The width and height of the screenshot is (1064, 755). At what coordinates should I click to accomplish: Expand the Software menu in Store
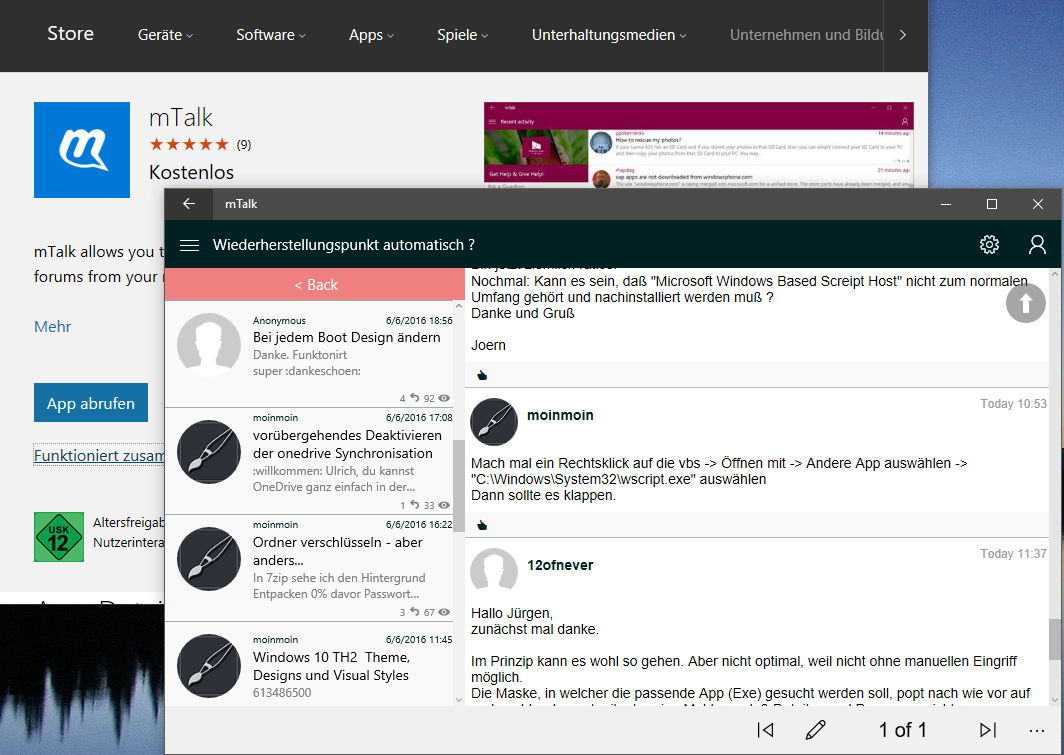270,35
